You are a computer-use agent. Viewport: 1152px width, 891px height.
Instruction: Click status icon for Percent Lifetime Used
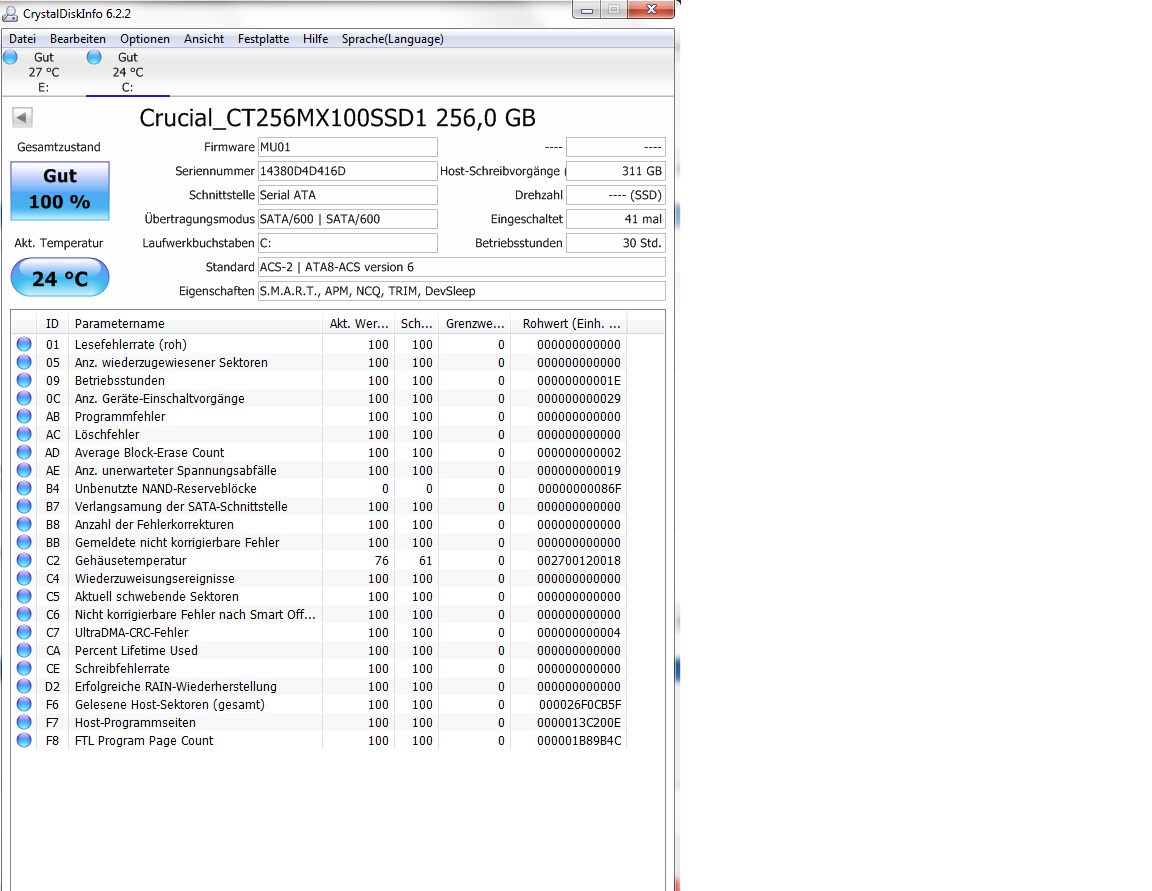tap(24, 650)
